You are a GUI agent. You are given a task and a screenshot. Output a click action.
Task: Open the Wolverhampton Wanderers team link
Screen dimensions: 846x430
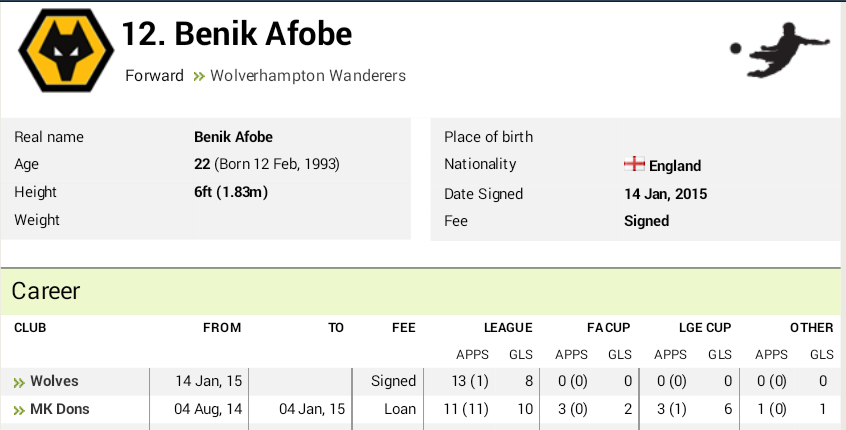pos(308,76)
